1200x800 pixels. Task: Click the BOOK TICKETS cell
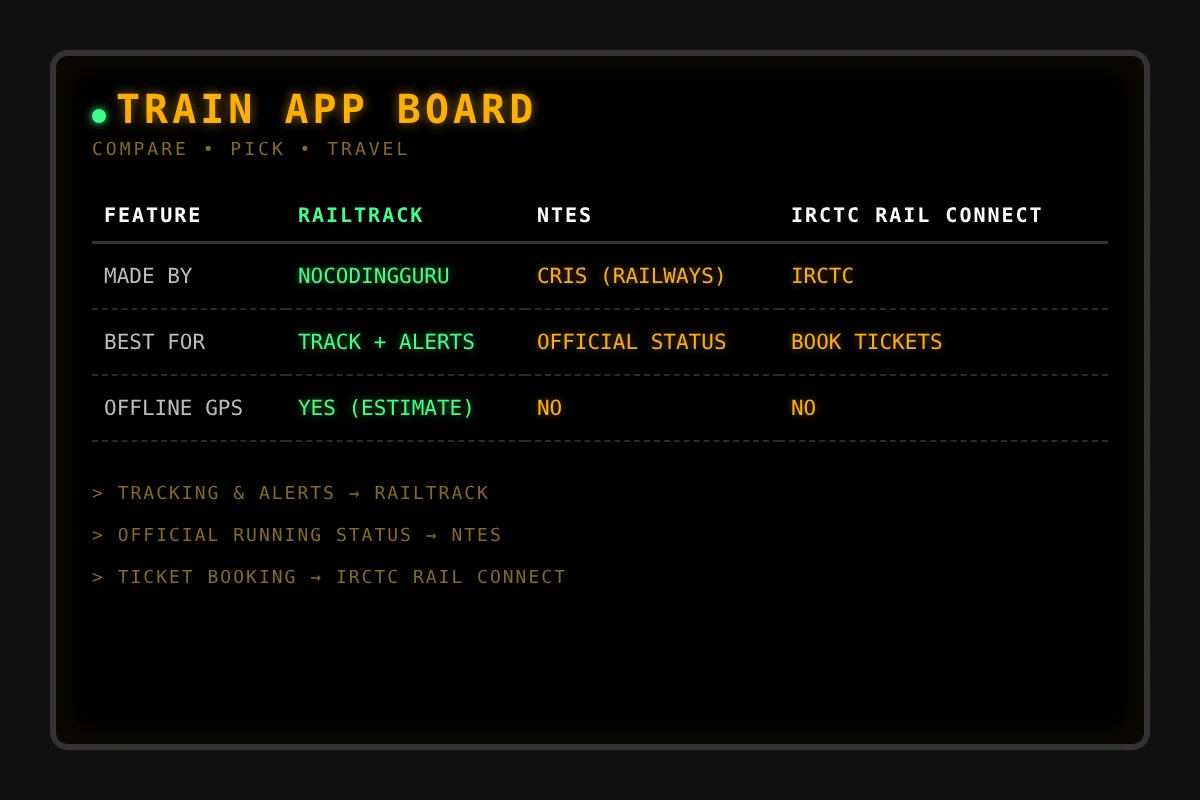pos(866,342)
